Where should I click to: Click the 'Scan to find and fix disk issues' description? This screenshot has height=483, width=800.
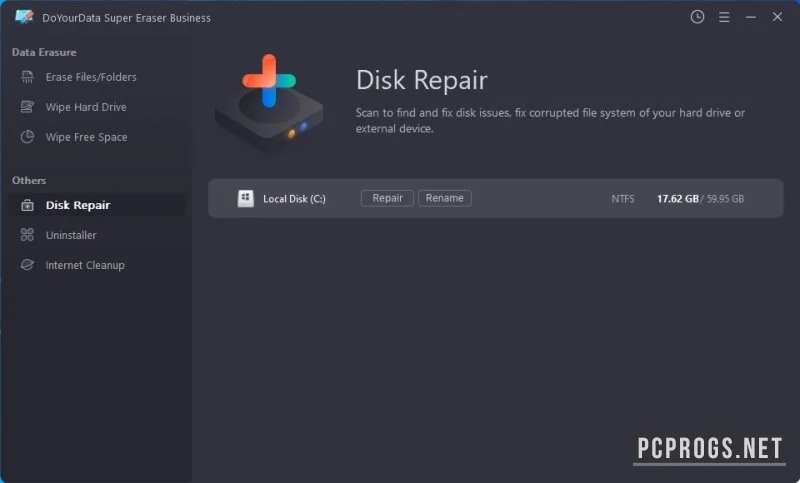[550, 120]
